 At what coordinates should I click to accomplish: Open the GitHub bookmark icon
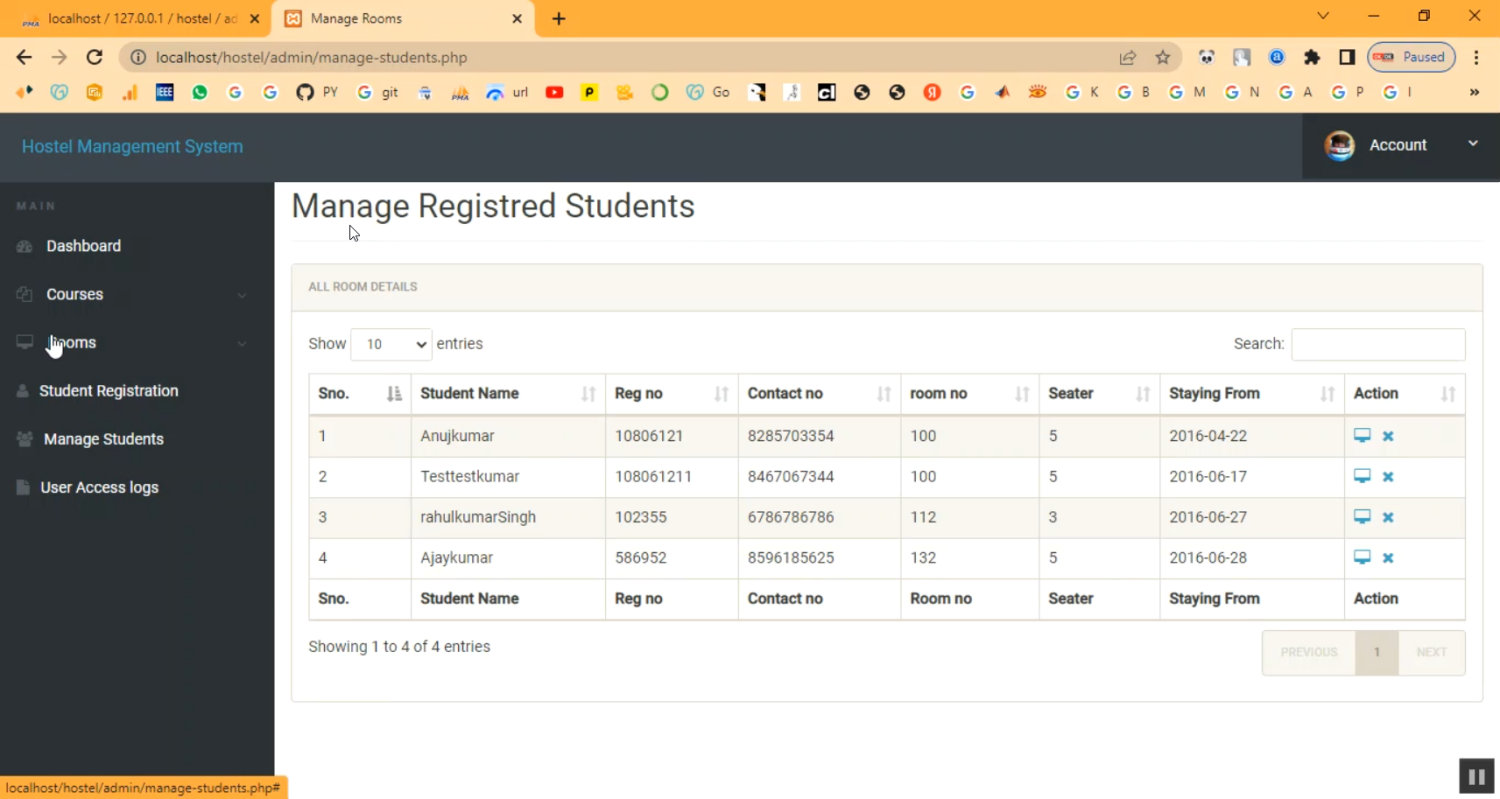tap(305, 92)
